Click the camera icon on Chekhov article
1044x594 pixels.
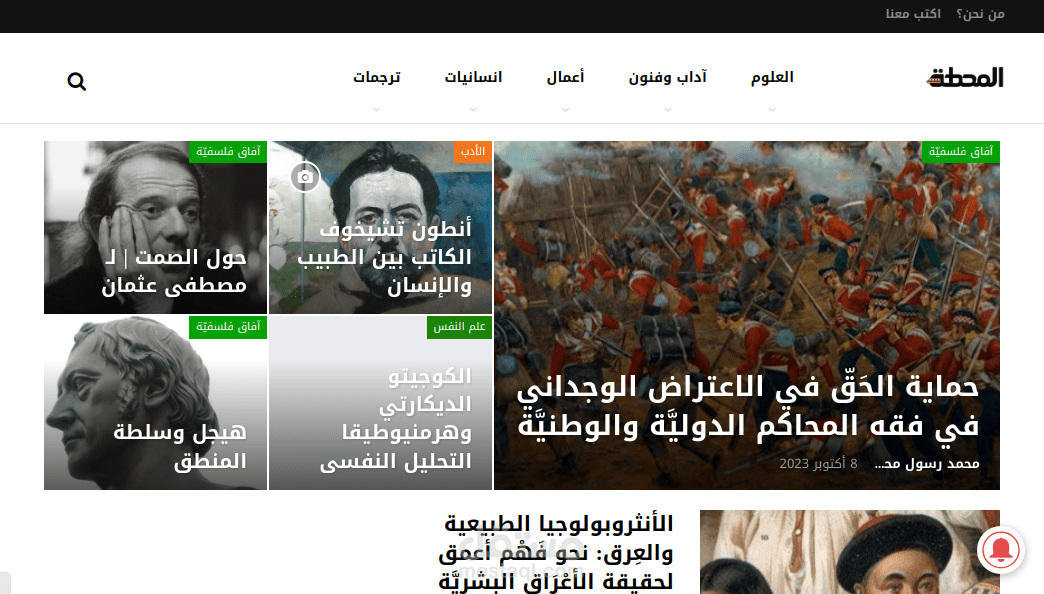pos(305,177)
